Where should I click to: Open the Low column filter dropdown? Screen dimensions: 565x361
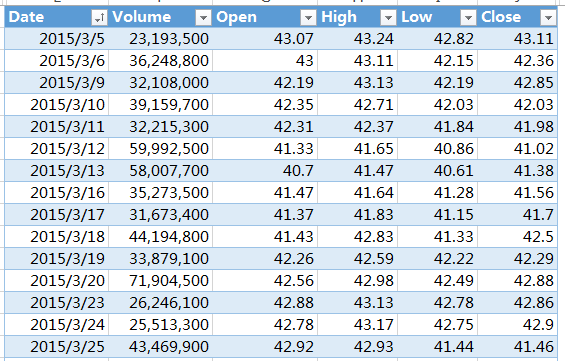pos(468,18)
